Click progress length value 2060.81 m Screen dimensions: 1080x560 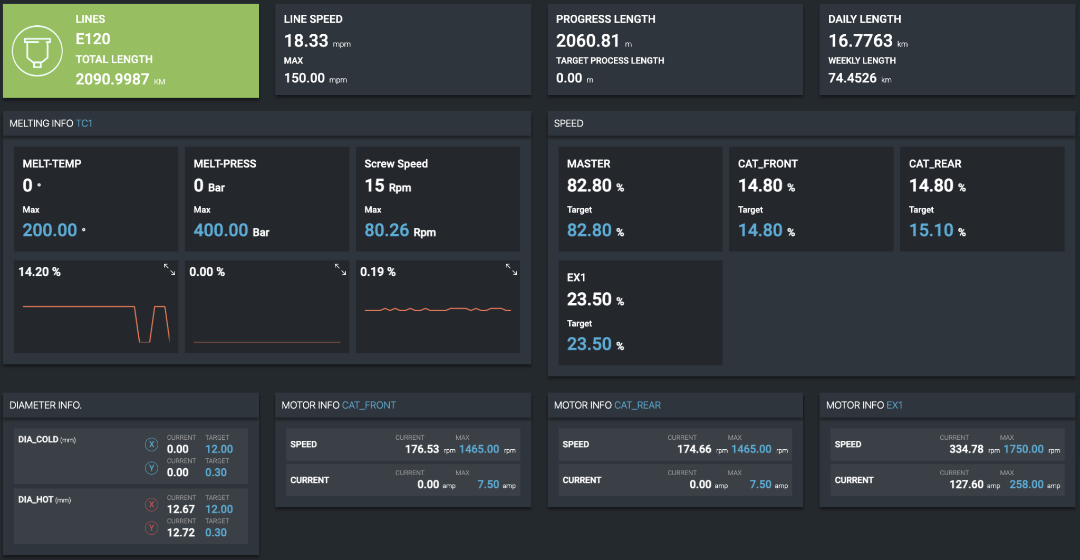pos(594,41)
